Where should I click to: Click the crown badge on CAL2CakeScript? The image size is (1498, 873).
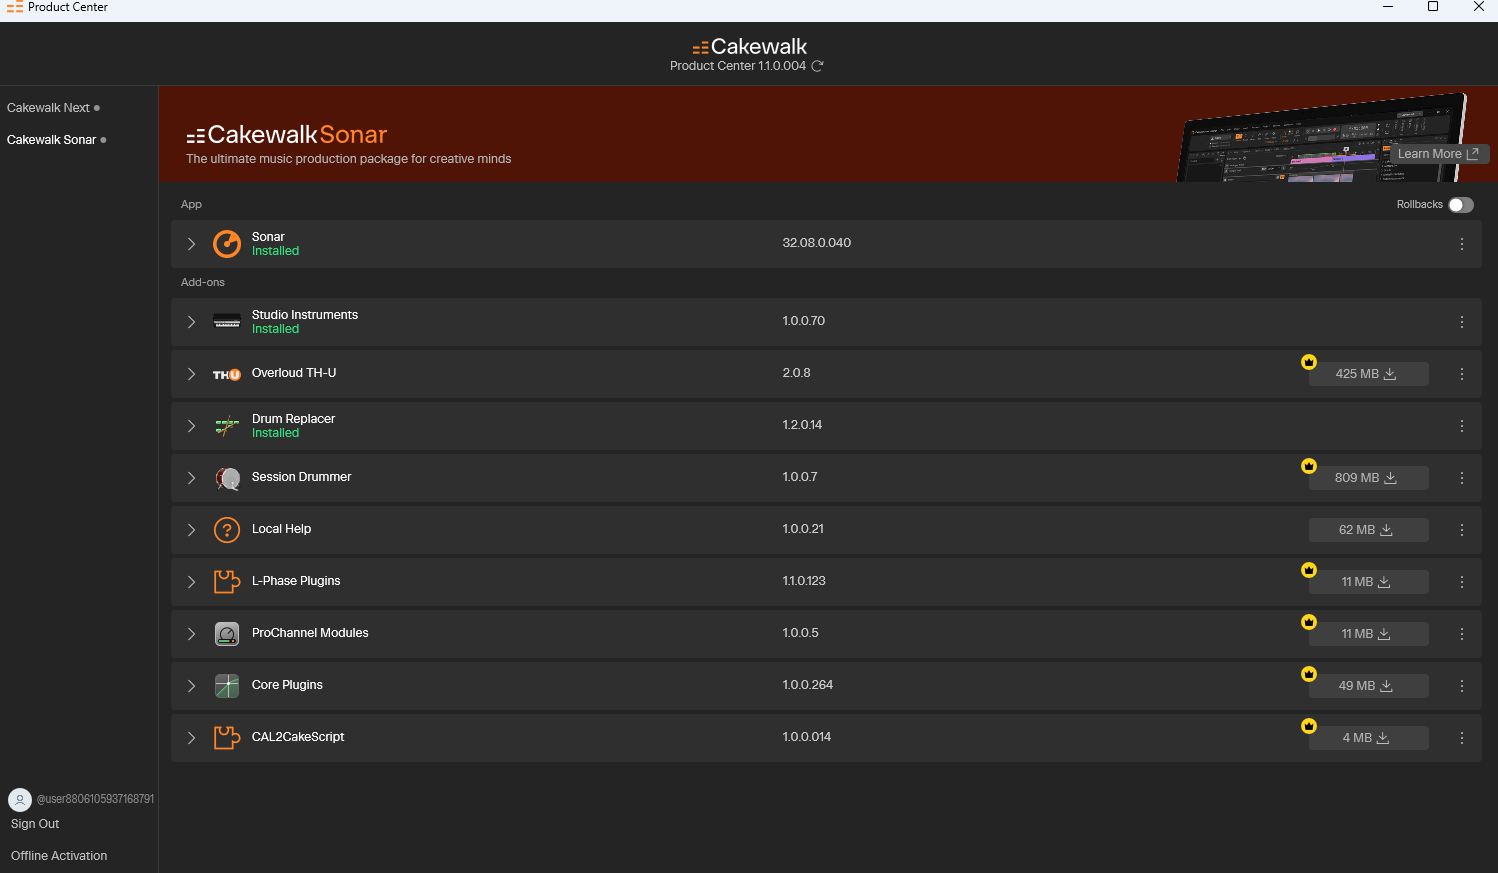coord(1309,726)
